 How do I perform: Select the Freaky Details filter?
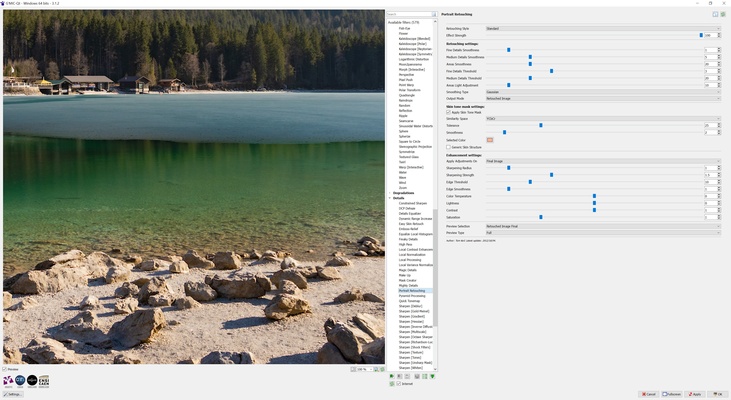pyautogui.click(x=408, y=239)
